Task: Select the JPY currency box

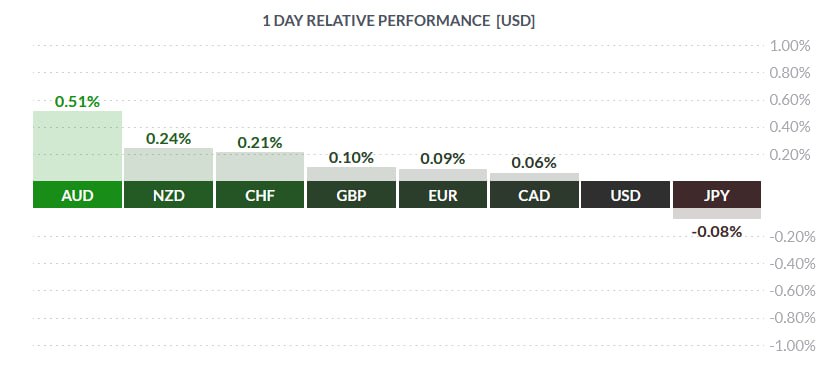Action: (x=717, y=195)
